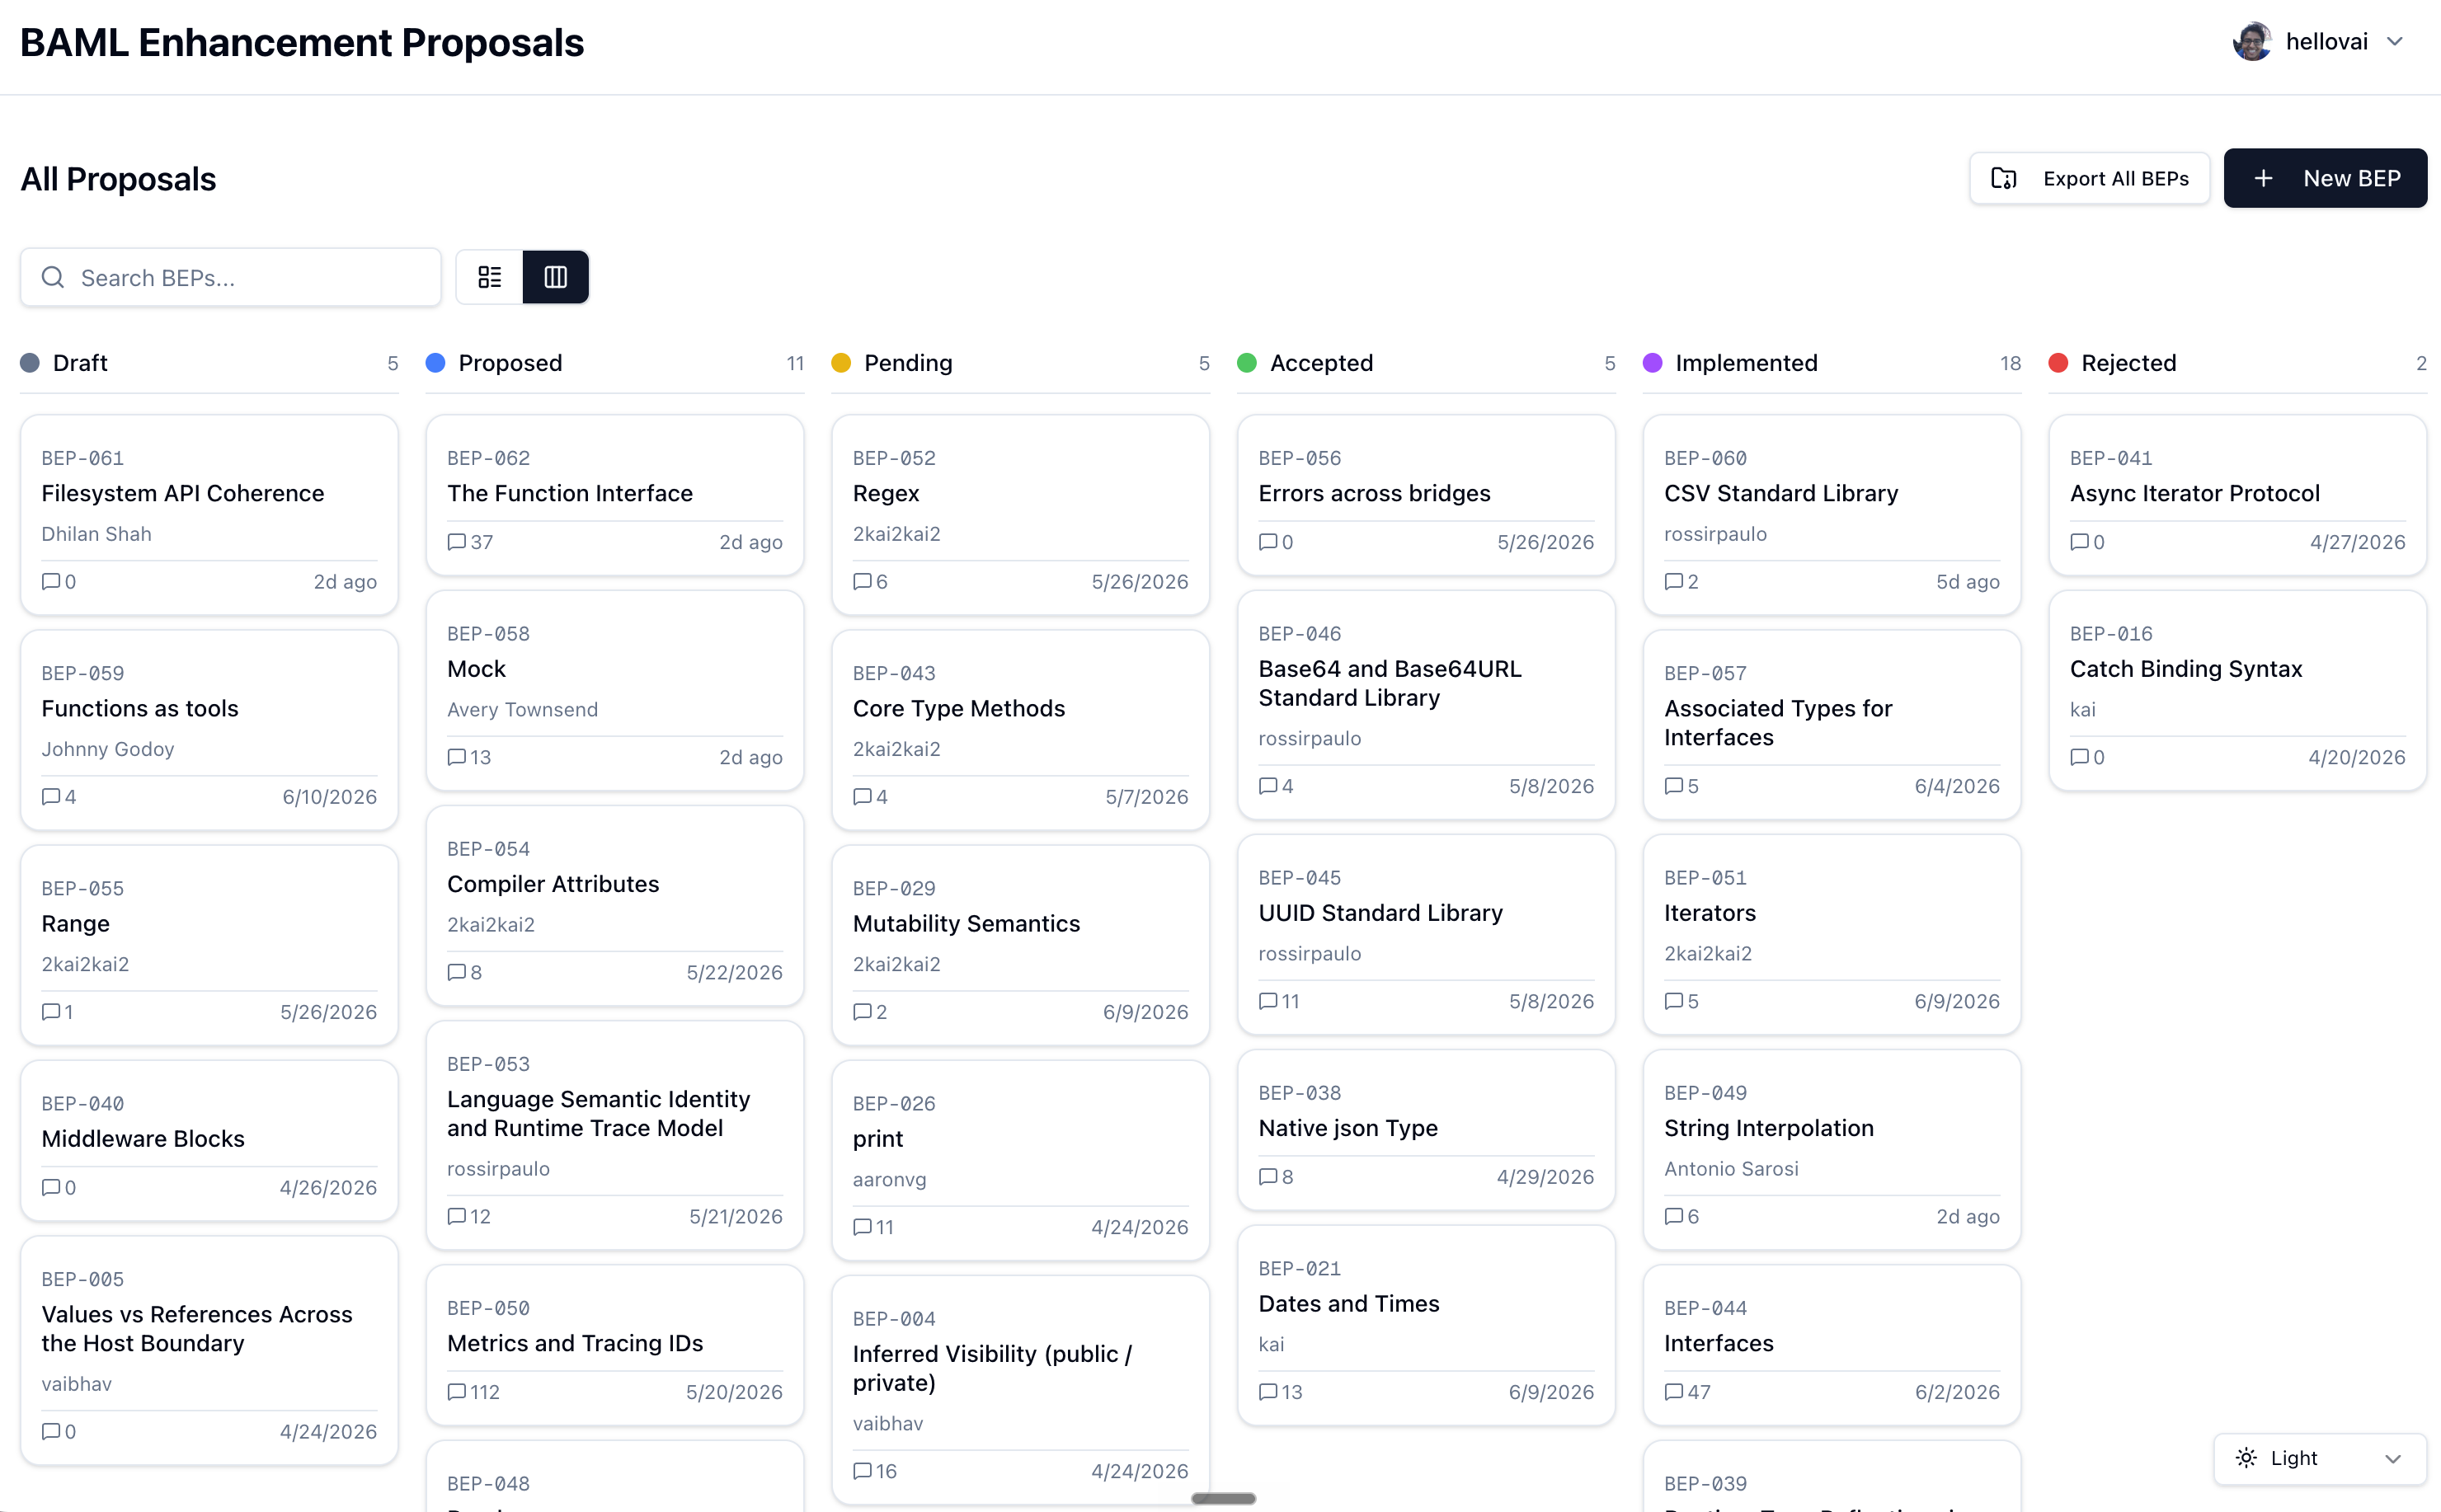Image resolution: width=2441 pixels, height=1512 pixels.
Task: Click author name Antonio Sarosi
Action: point(1731,1169)
